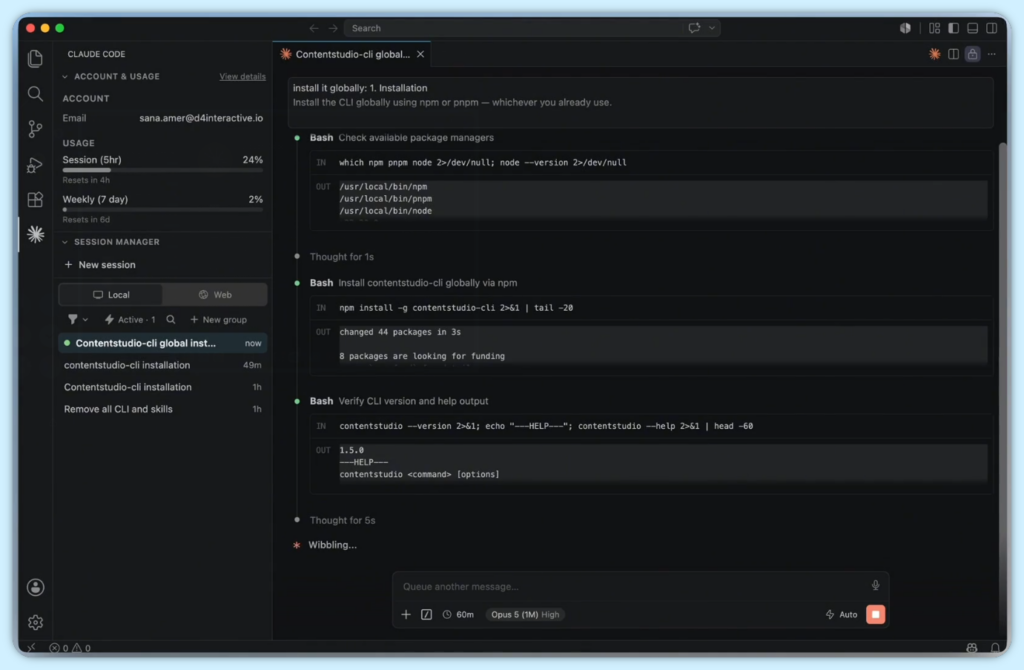Expand the Thought for 1s block

pyautogui.click(x=342, y=257)
